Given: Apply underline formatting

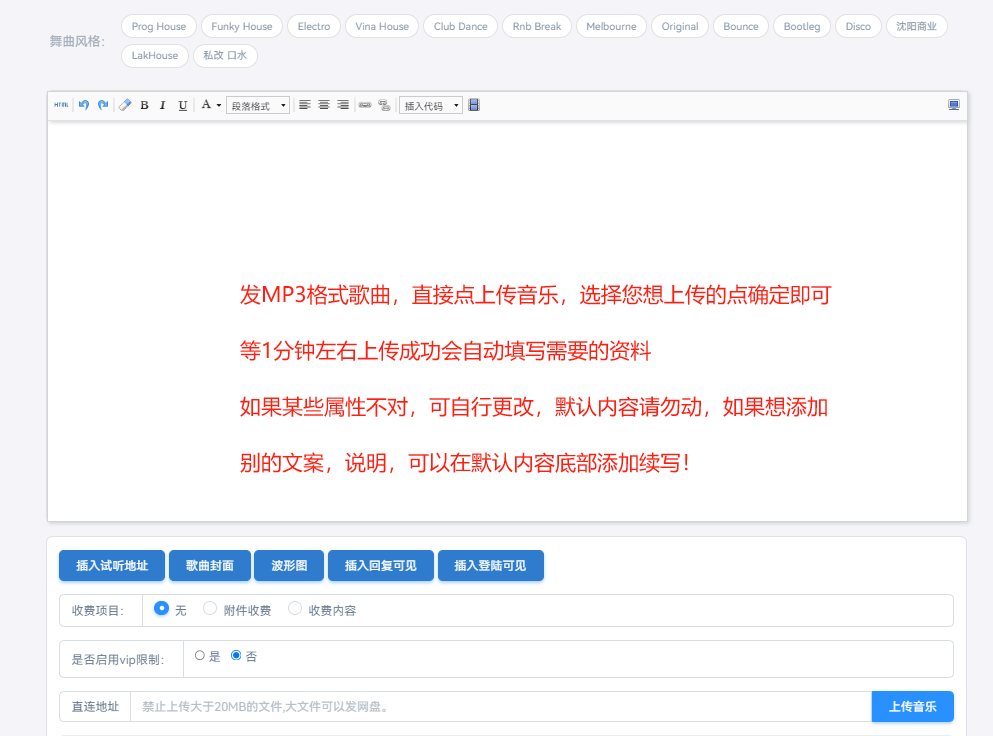Looking at the screenshot, I should (182, 105).
